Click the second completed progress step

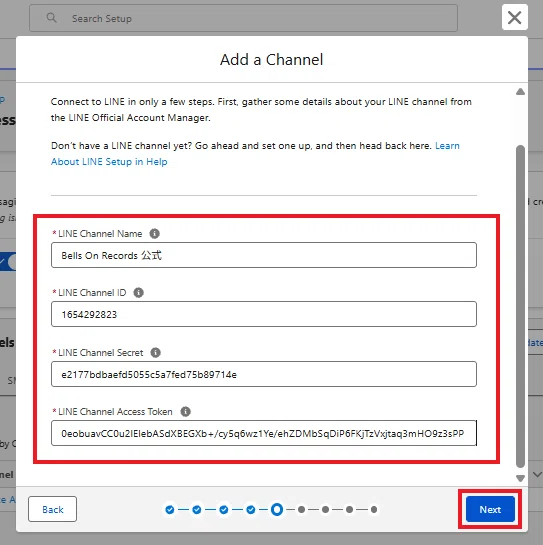tap(197, 510)
